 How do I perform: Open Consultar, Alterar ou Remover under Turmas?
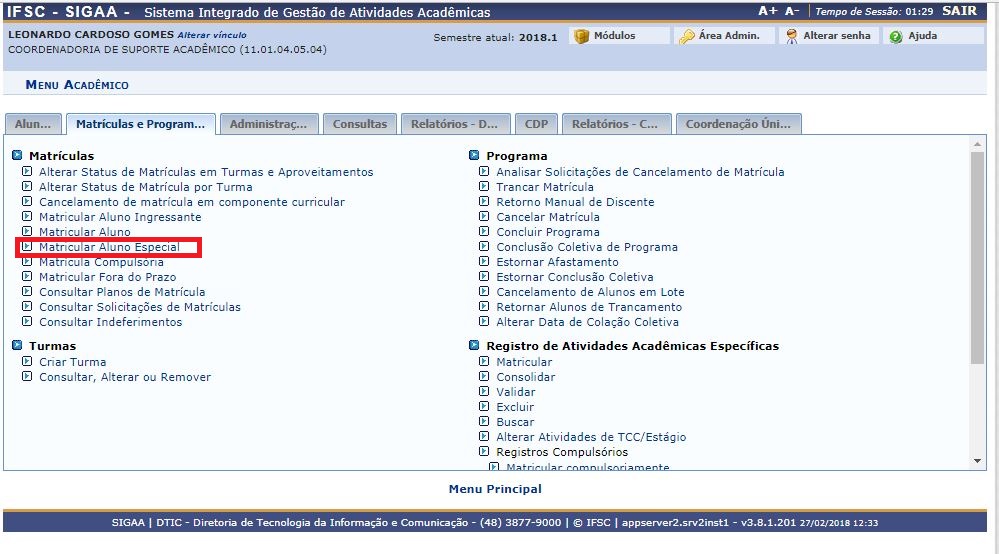125,377
